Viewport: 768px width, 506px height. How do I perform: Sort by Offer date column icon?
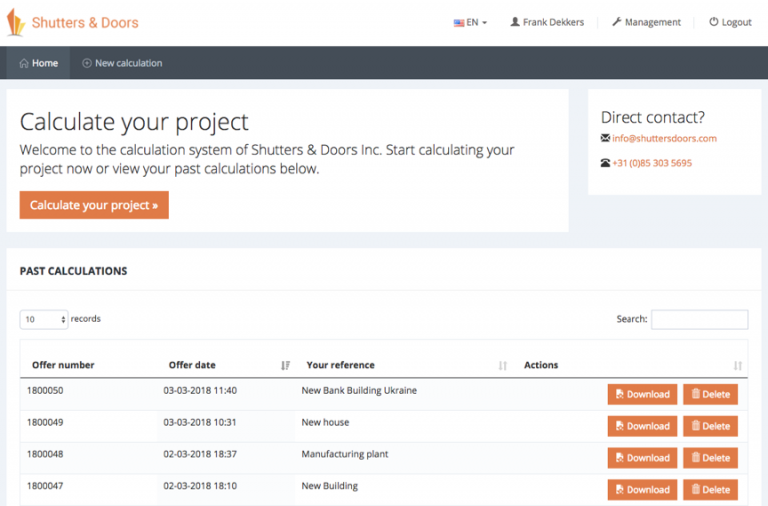(x=286, y=365)
